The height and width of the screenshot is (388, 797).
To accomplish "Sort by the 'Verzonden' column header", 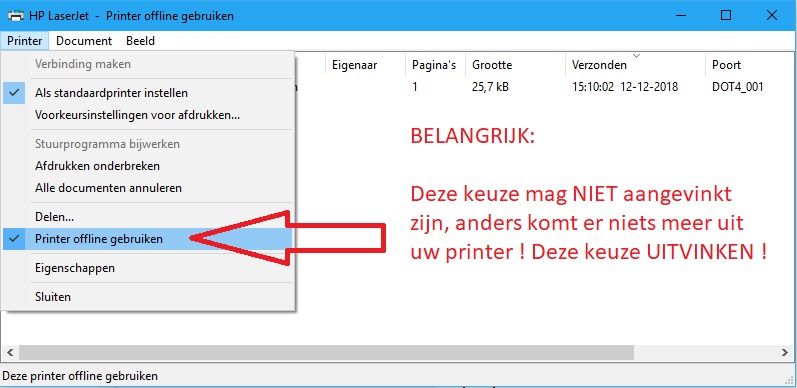I will [x=635, y=65].
